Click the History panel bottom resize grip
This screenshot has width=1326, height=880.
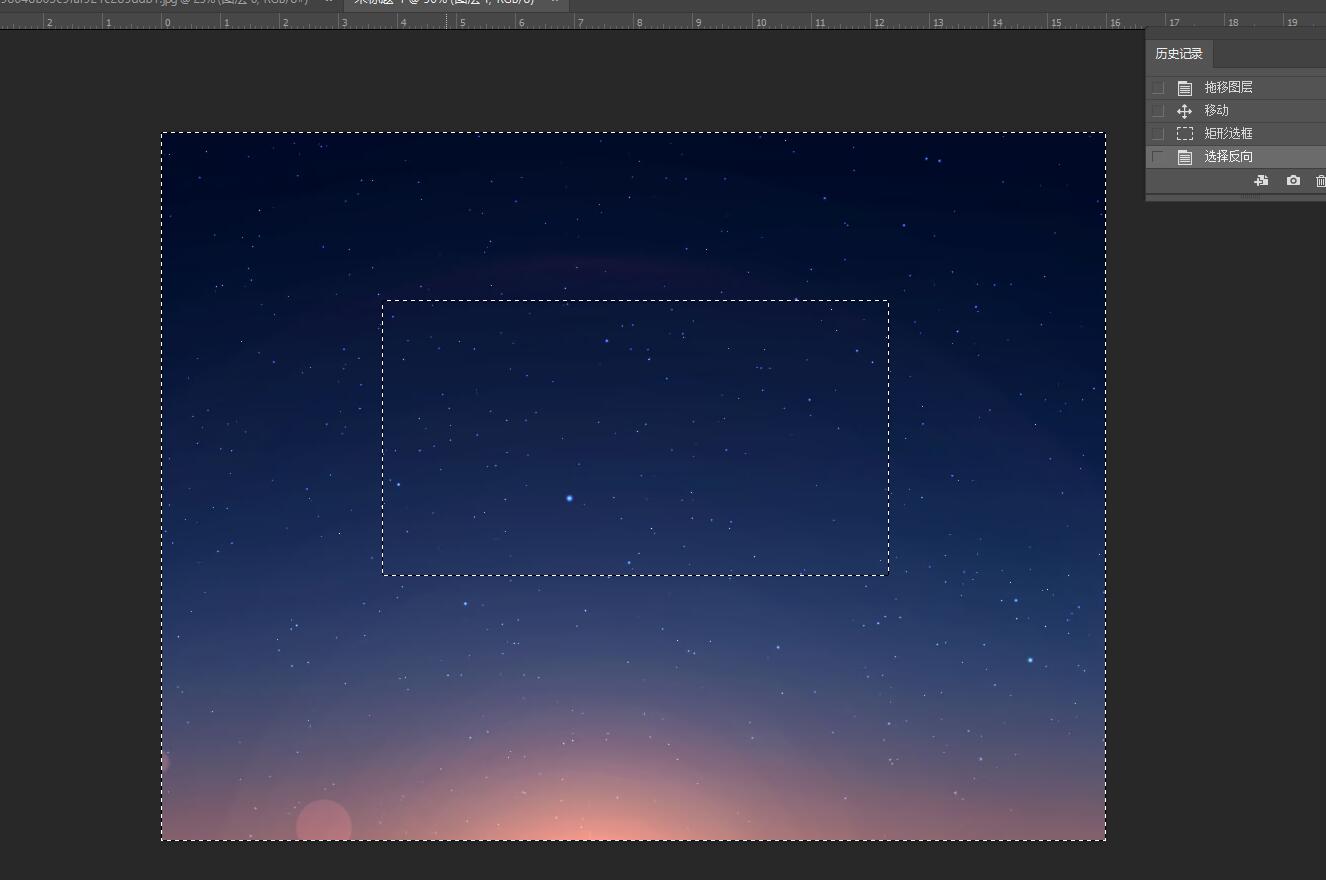coord(1250,197)
